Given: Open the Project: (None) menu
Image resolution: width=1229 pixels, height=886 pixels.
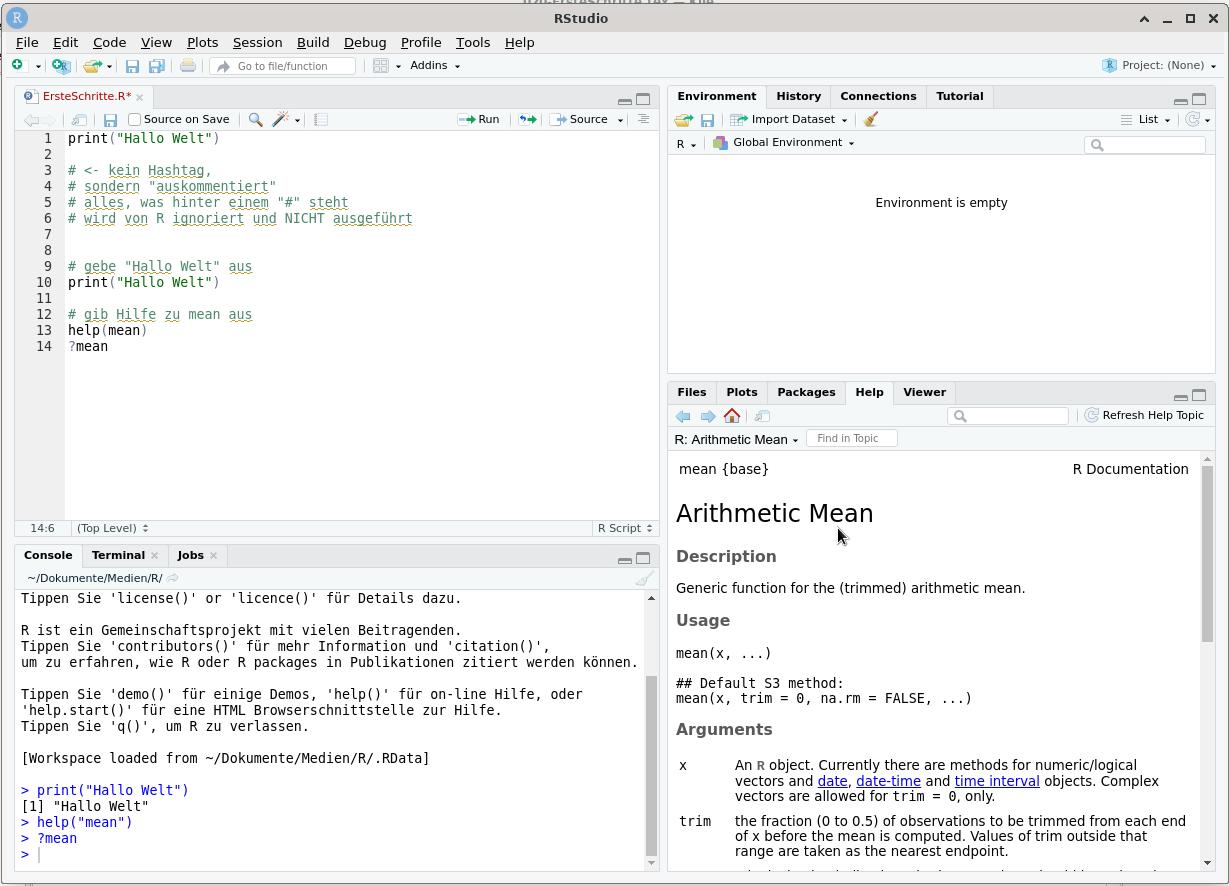Looking at the screenshot, I should (1159, 66).
